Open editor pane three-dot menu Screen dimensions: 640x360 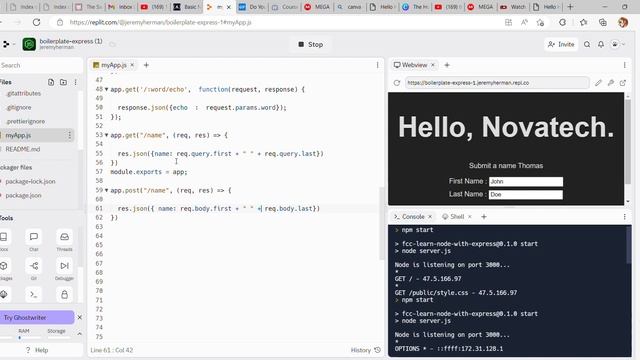point(378,65)
